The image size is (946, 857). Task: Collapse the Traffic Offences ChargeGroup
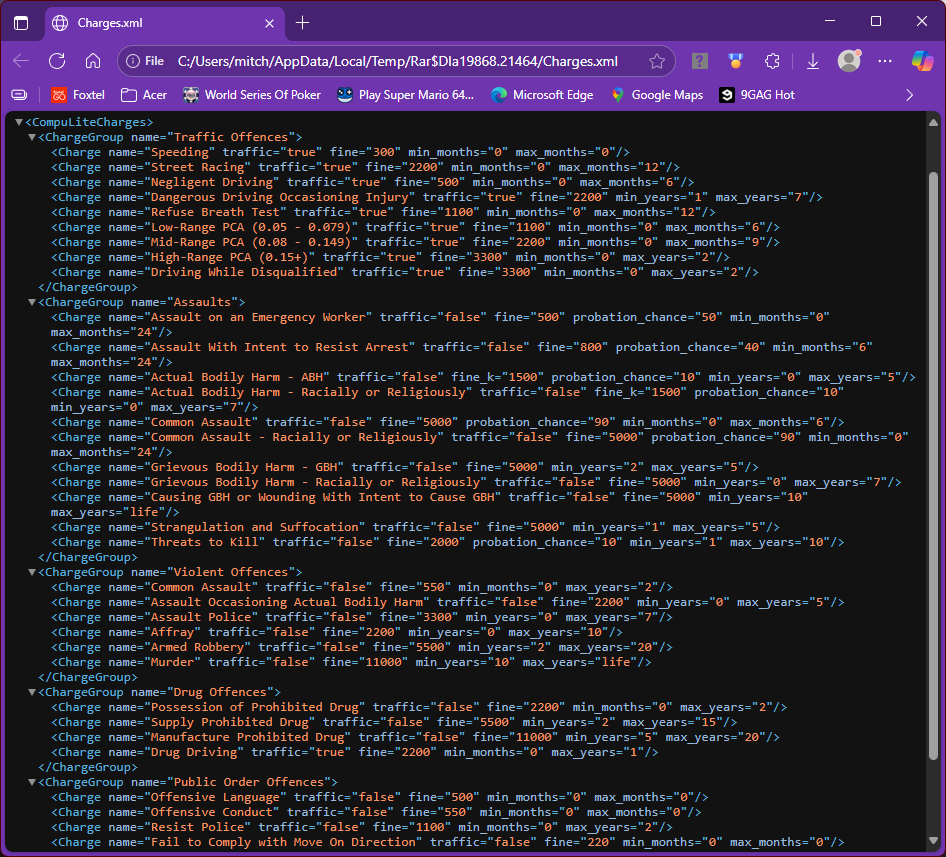pos(32,137)
